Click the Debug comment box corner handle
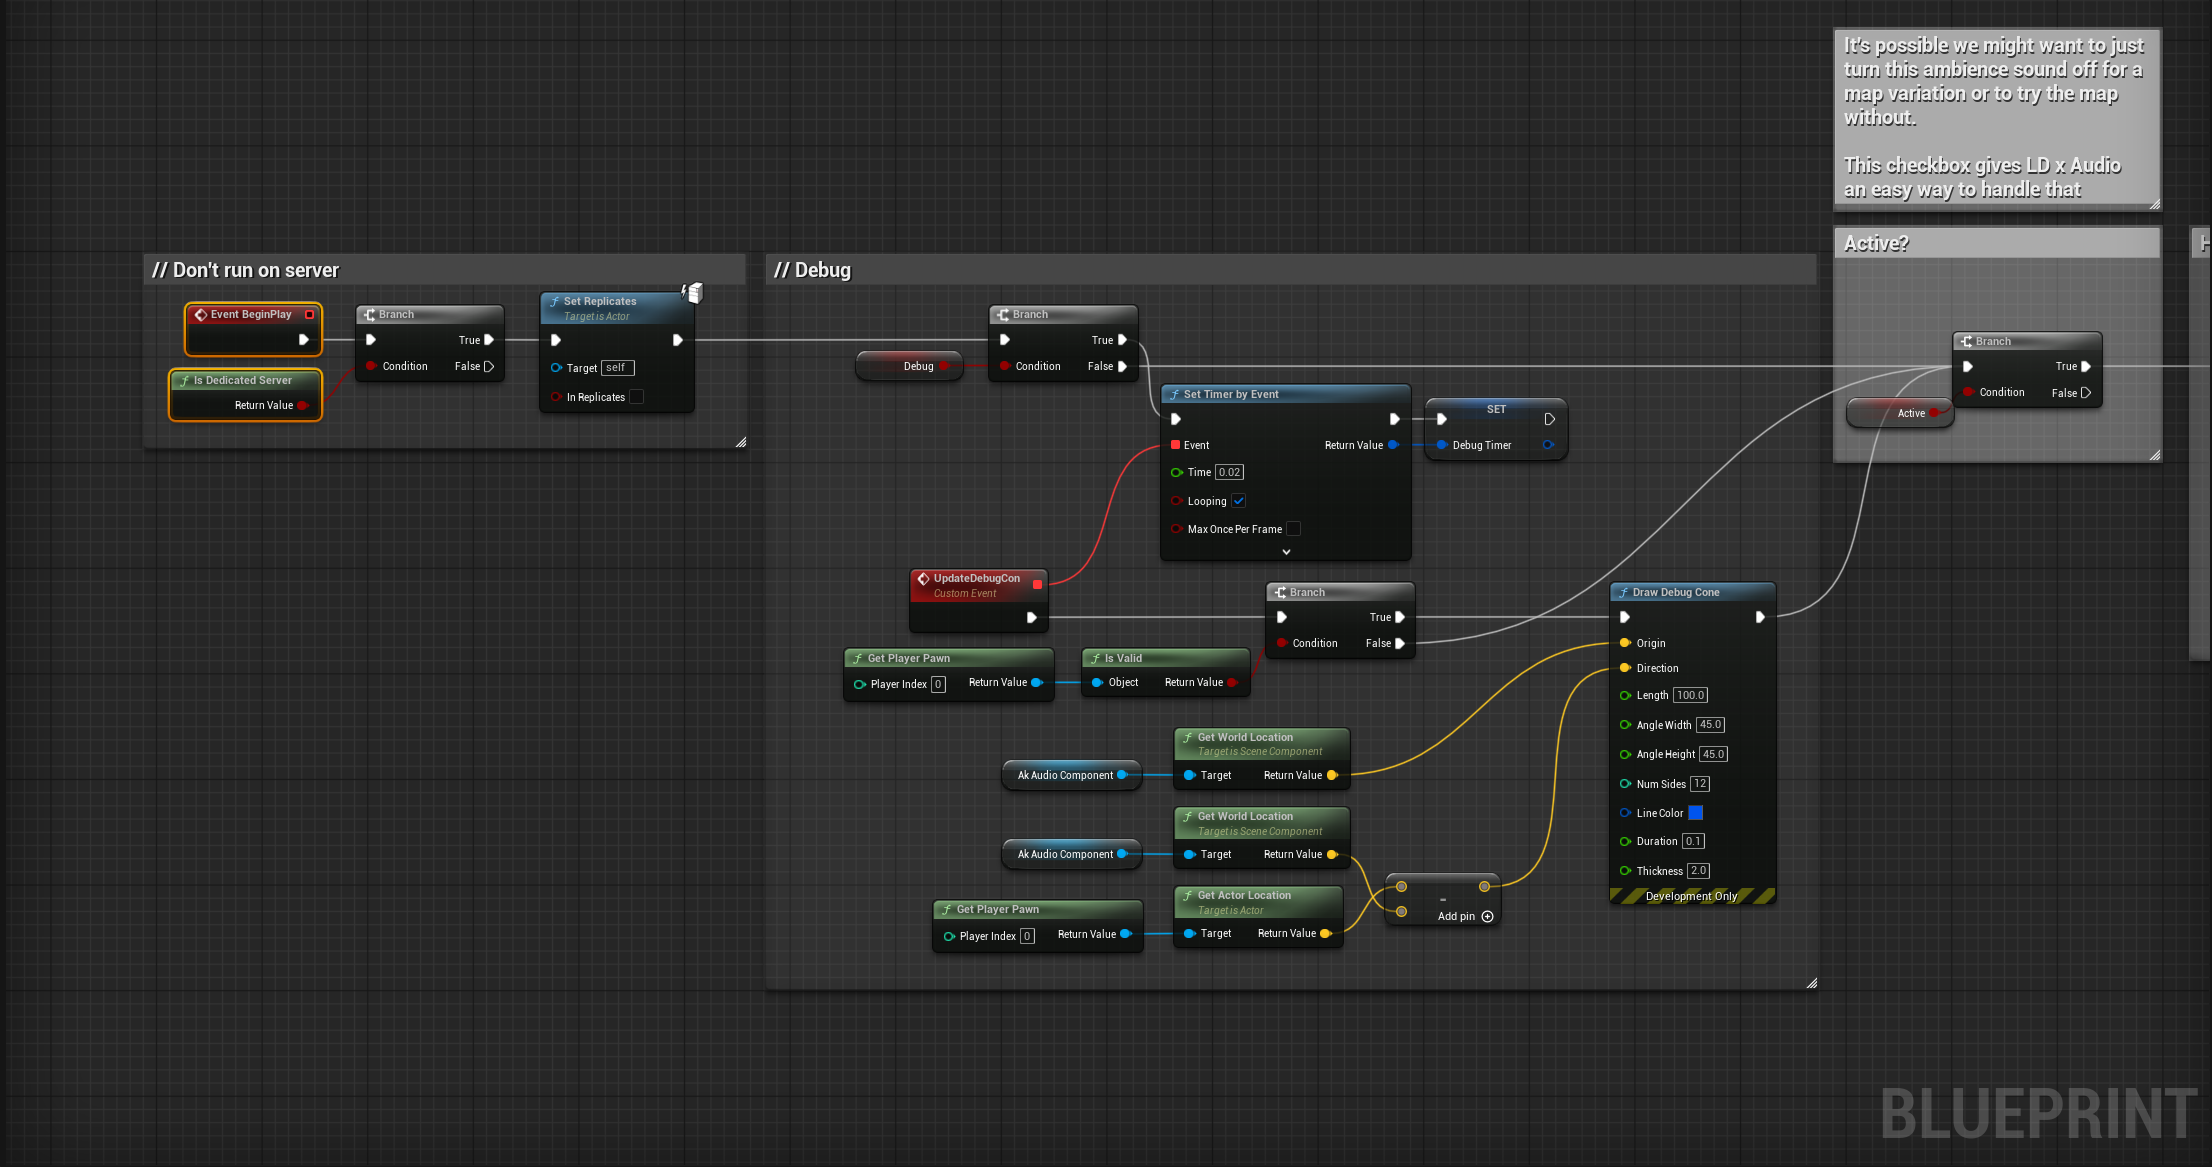This screenshot has width=2212, height=1167. [1811, 983]
